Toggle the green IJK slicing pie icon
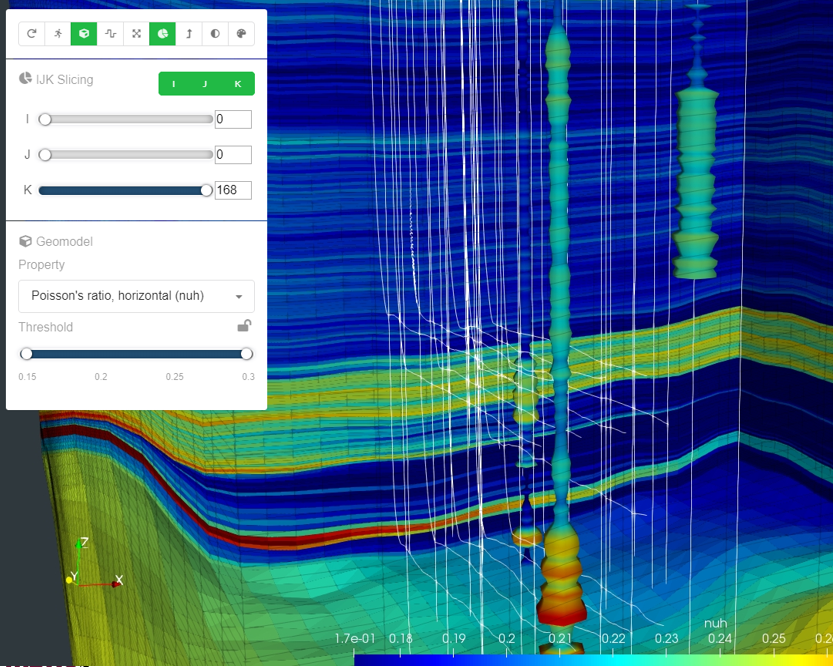 tap(163, 34)
